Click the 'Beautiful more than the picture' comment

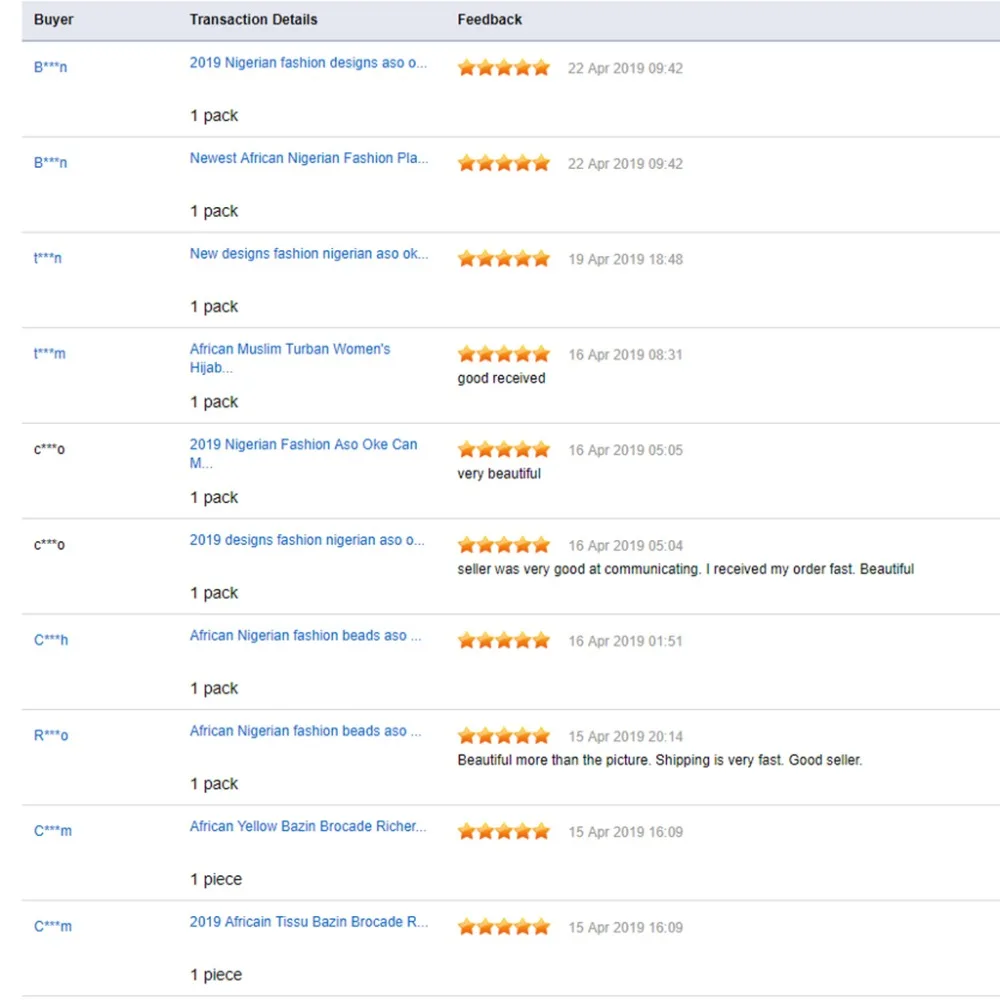click(659, 760)
